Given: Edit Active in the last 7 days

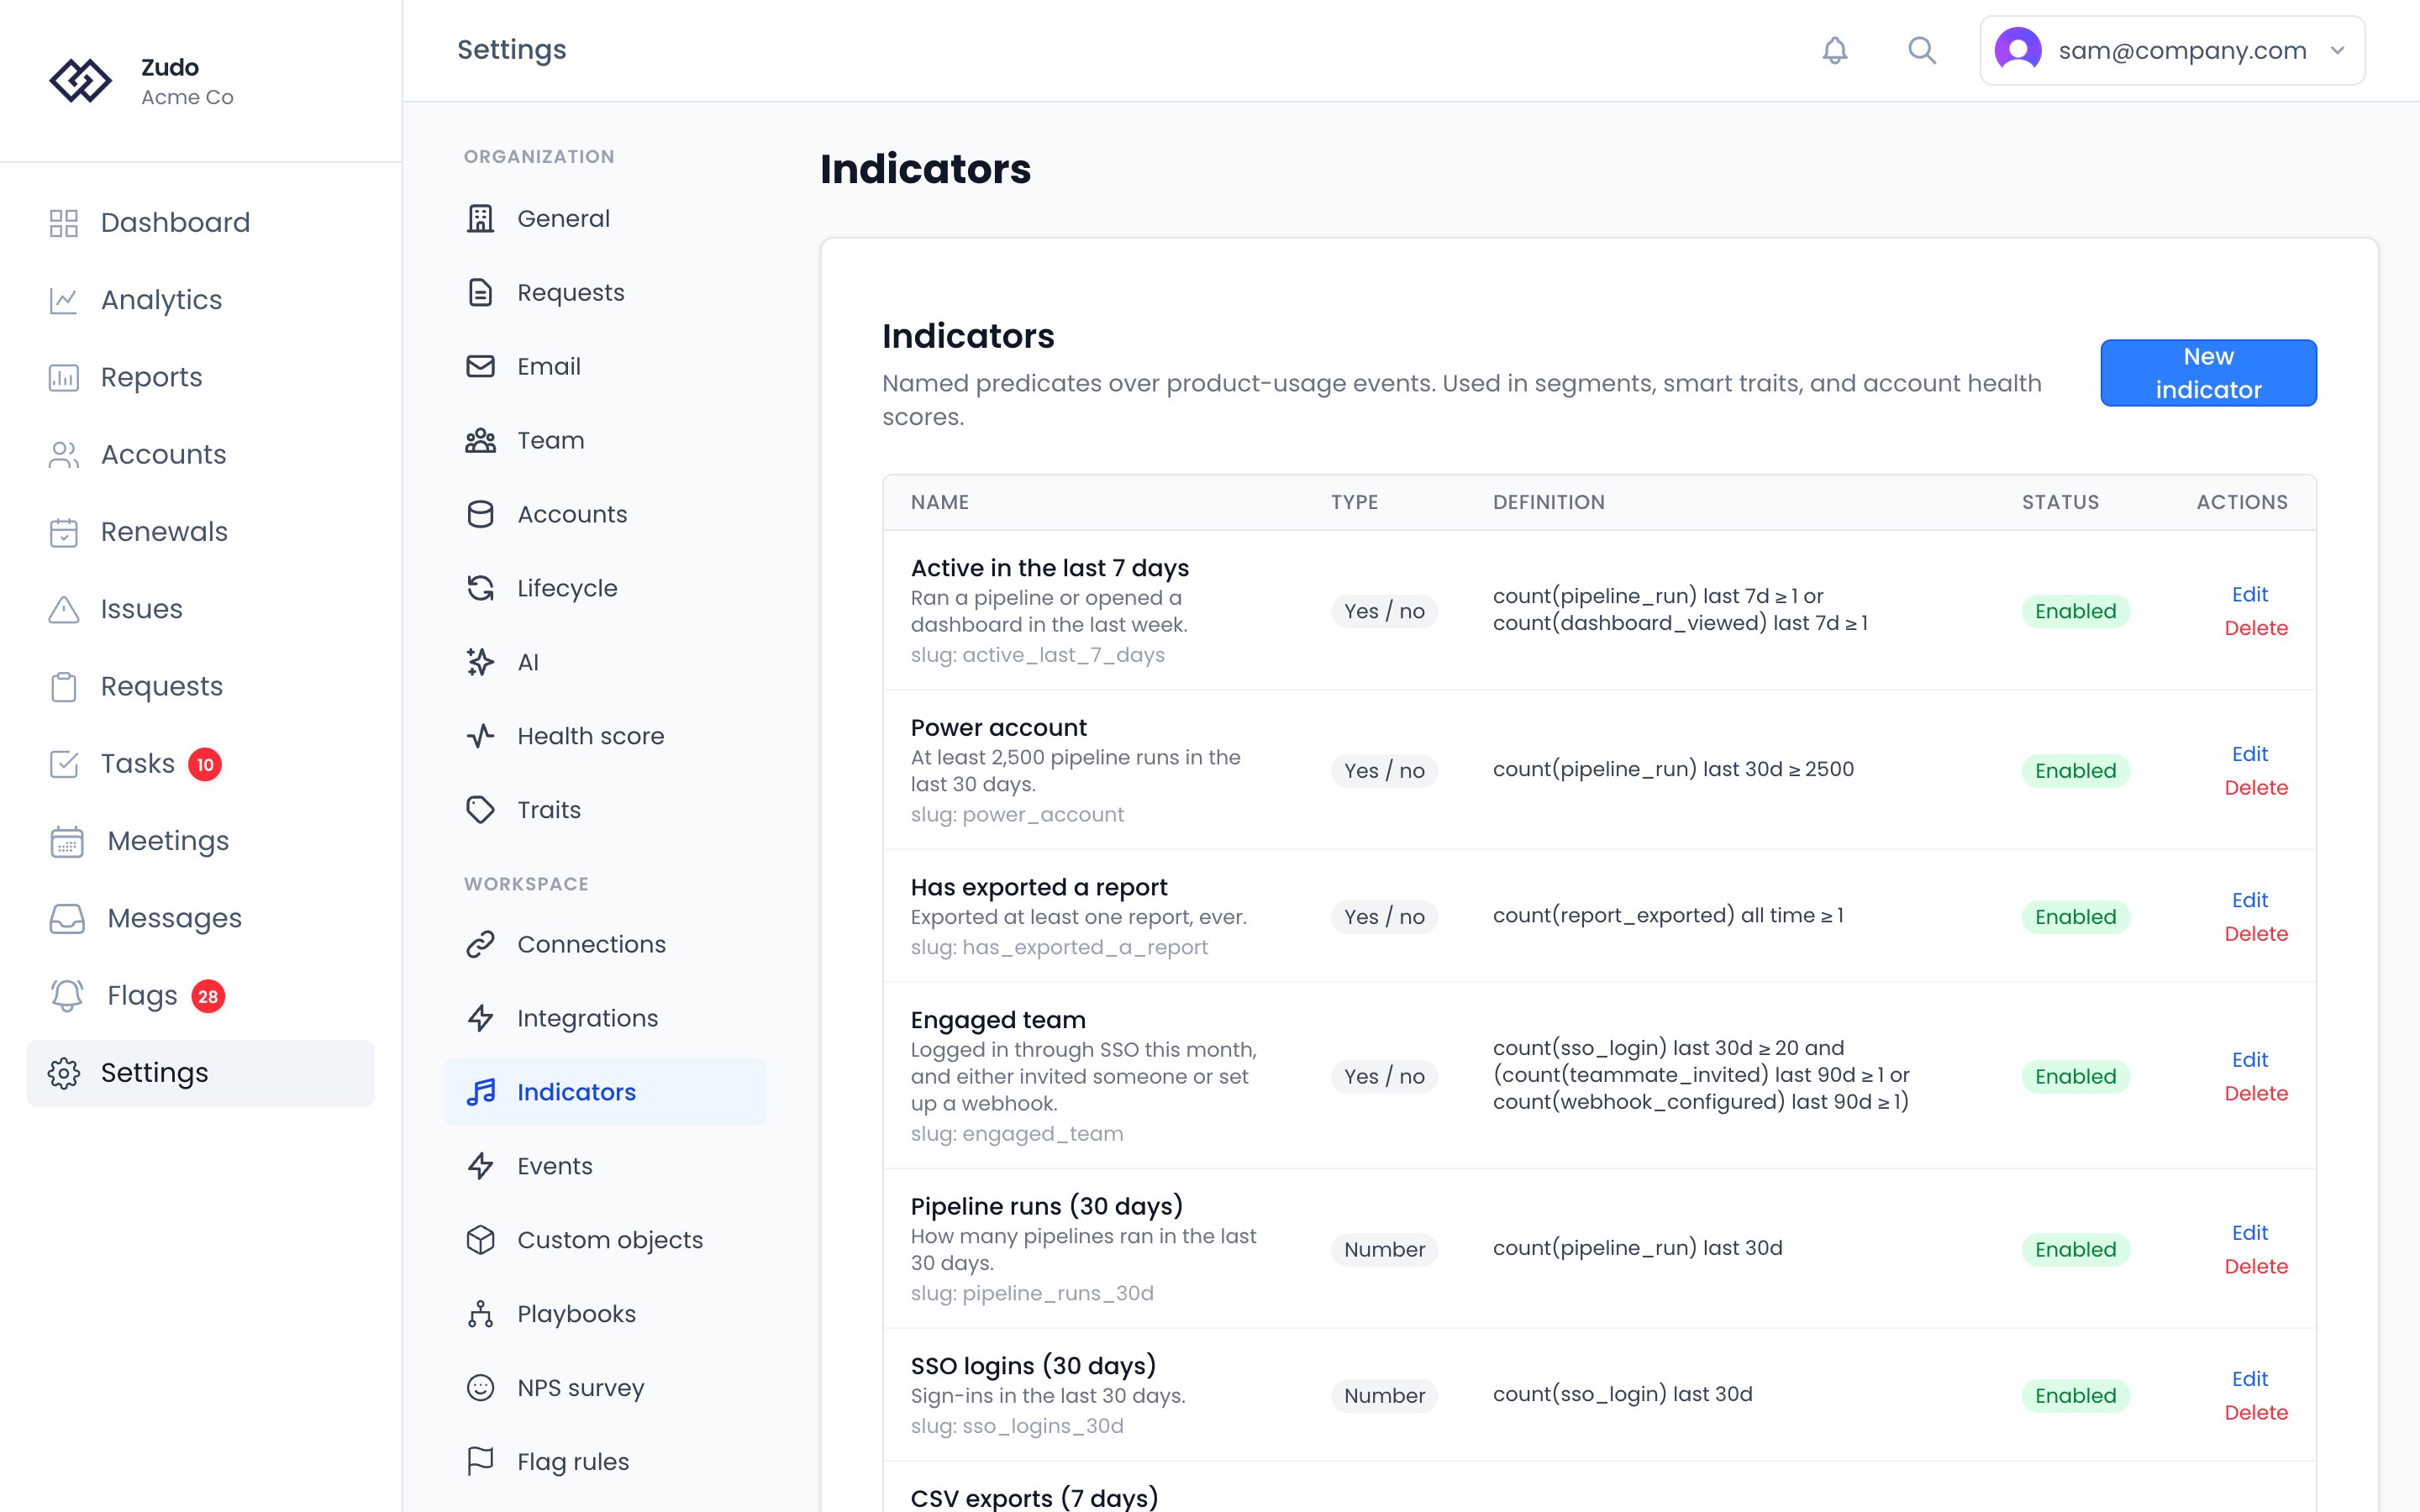Looking at the screenshot, I should [x=2249, y=595].
